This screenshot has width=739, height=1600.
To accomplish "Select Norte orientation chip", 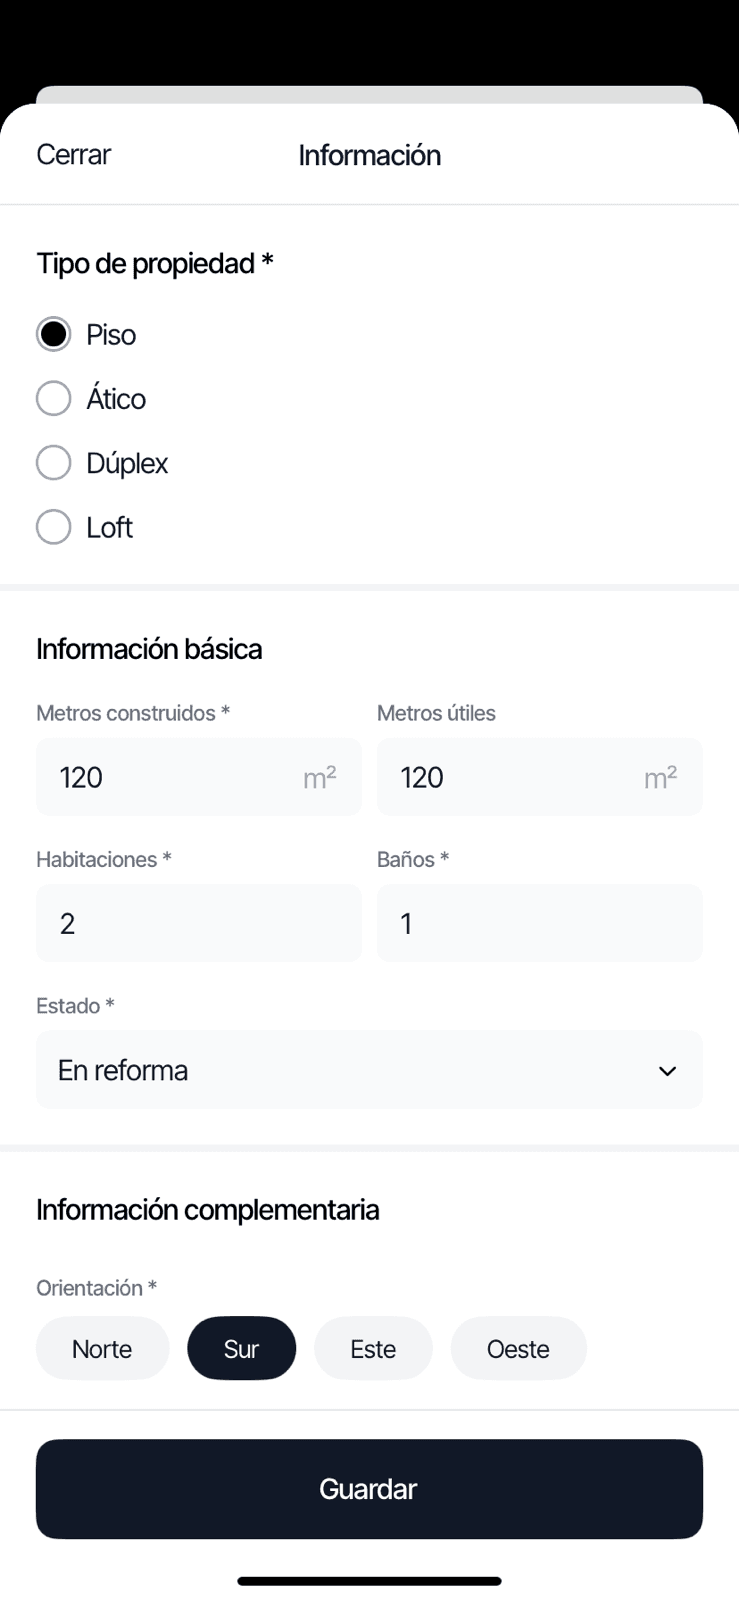I will point(102,1349).
